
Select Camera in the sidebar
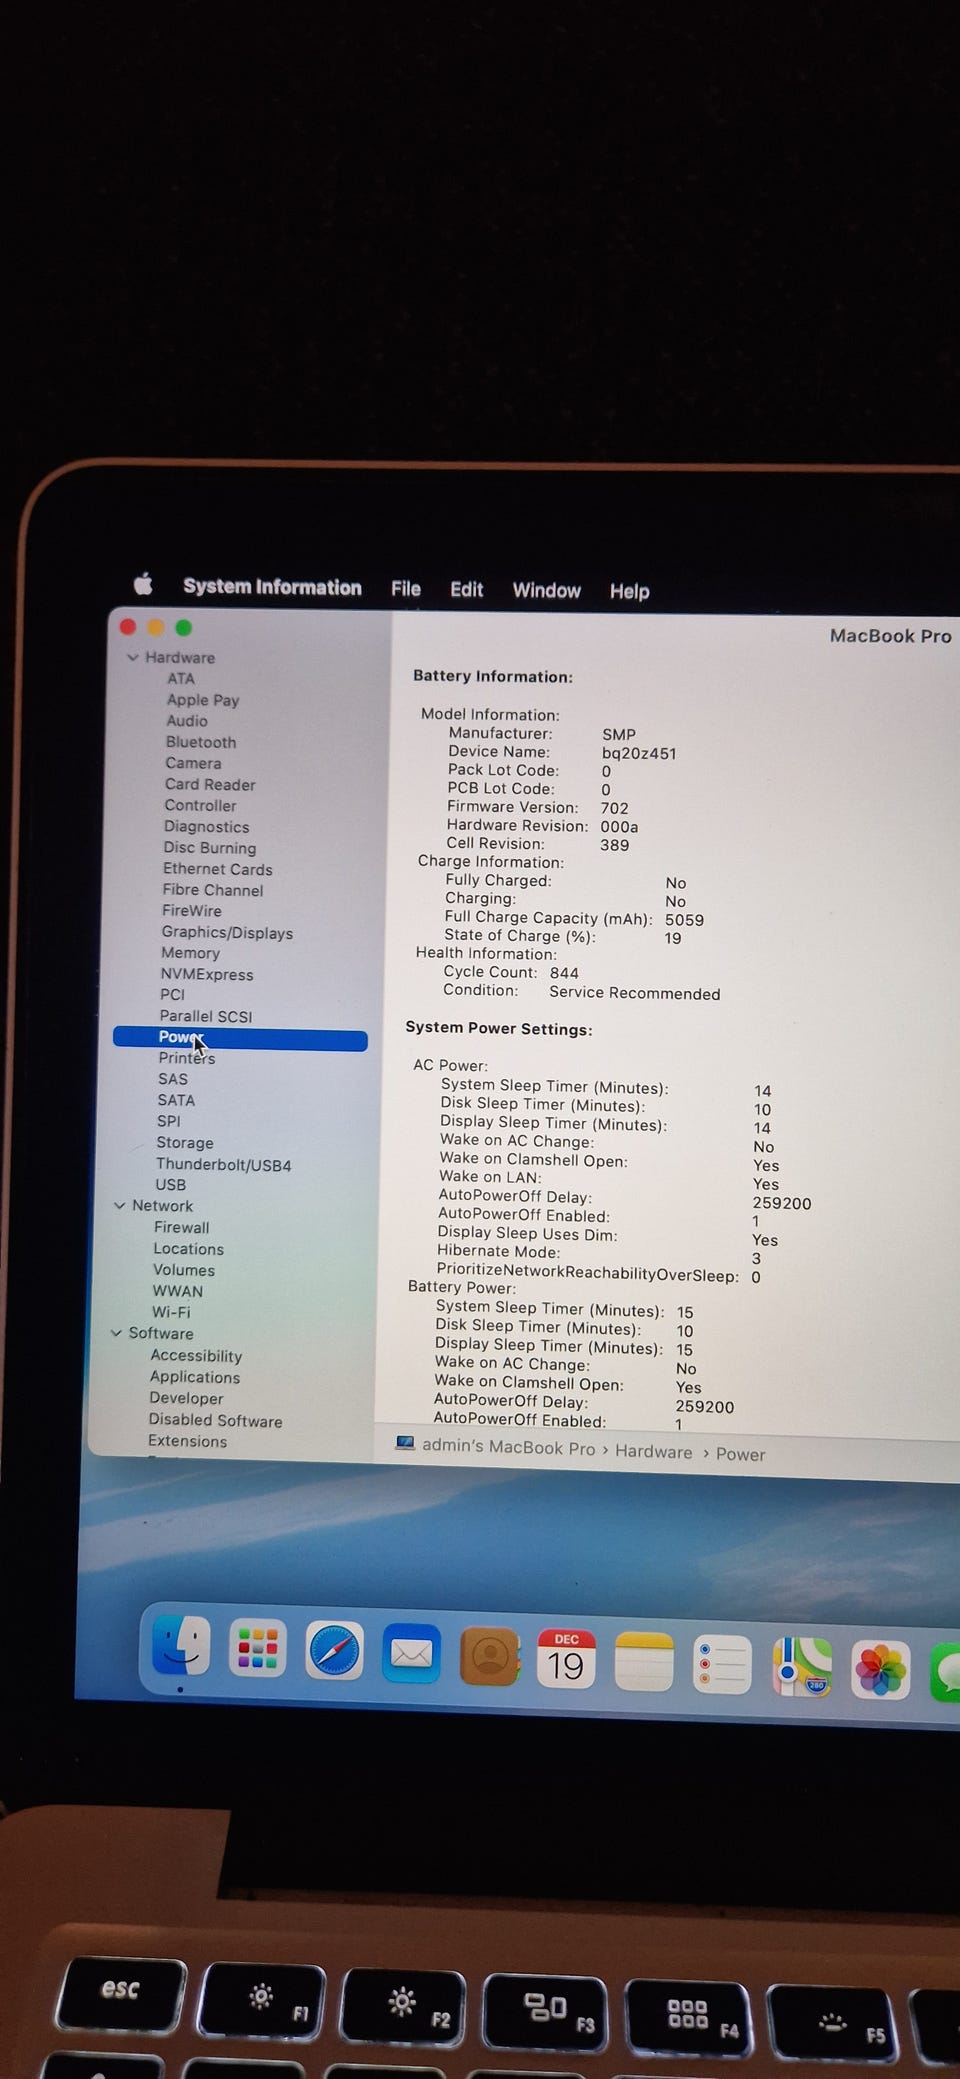pos(193,763)
